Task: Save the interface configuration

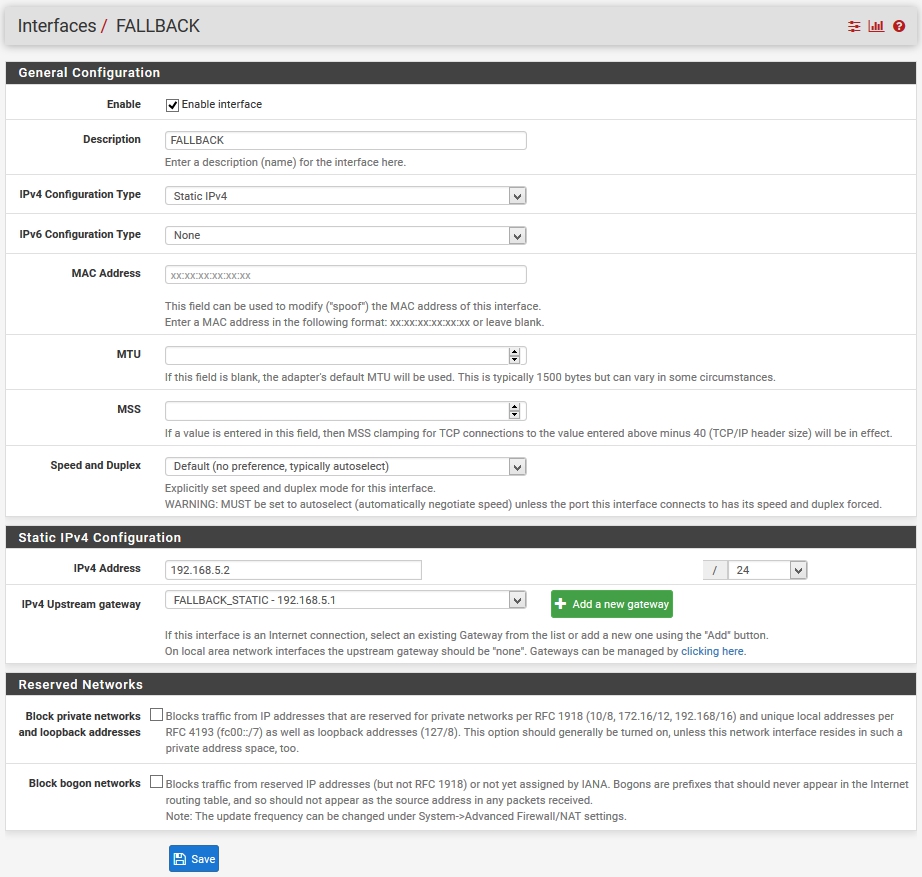Action: coord(193,858)
